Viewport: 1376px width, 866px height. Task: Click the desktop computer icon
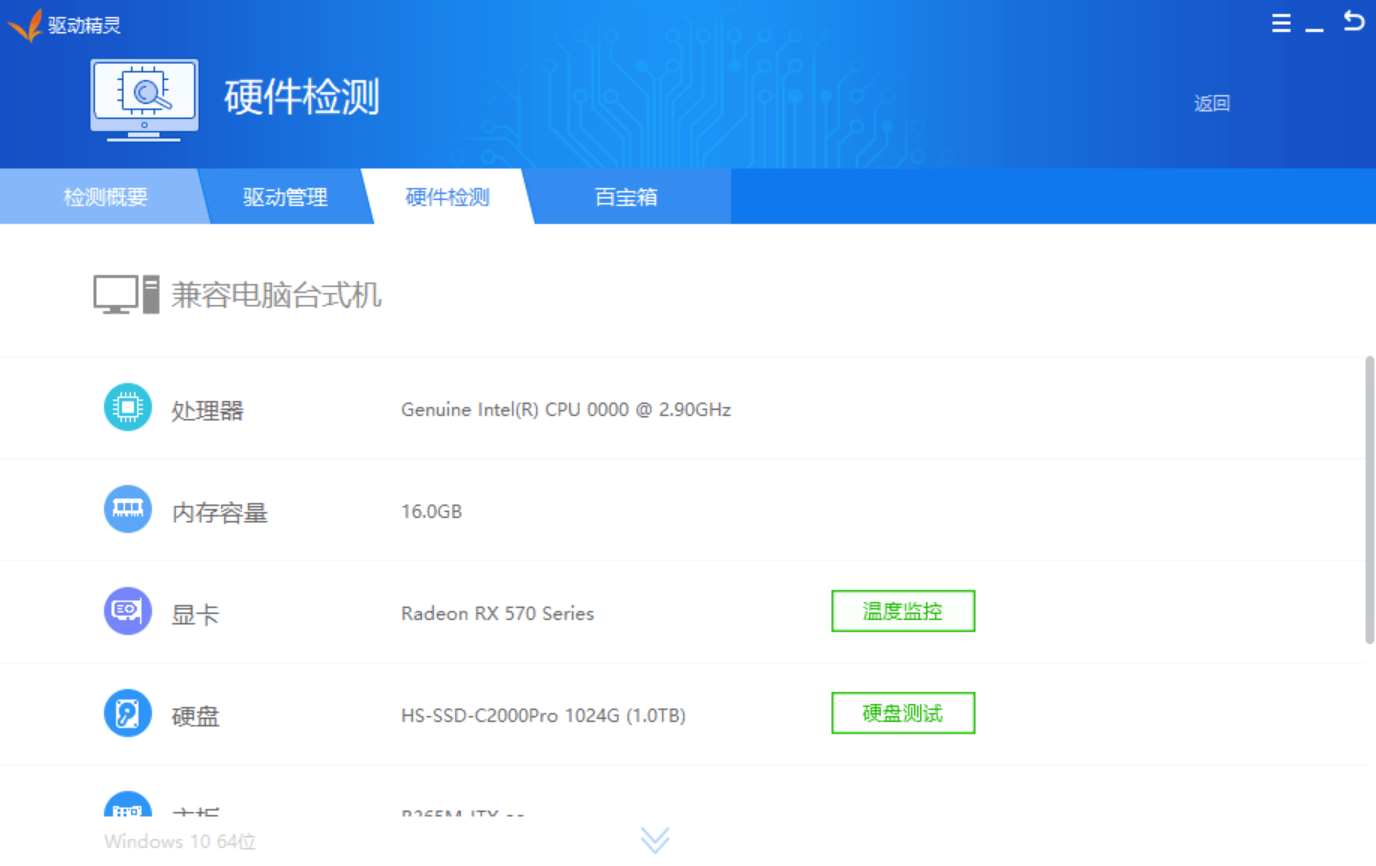pyautogui.click(x=126, y=295)
